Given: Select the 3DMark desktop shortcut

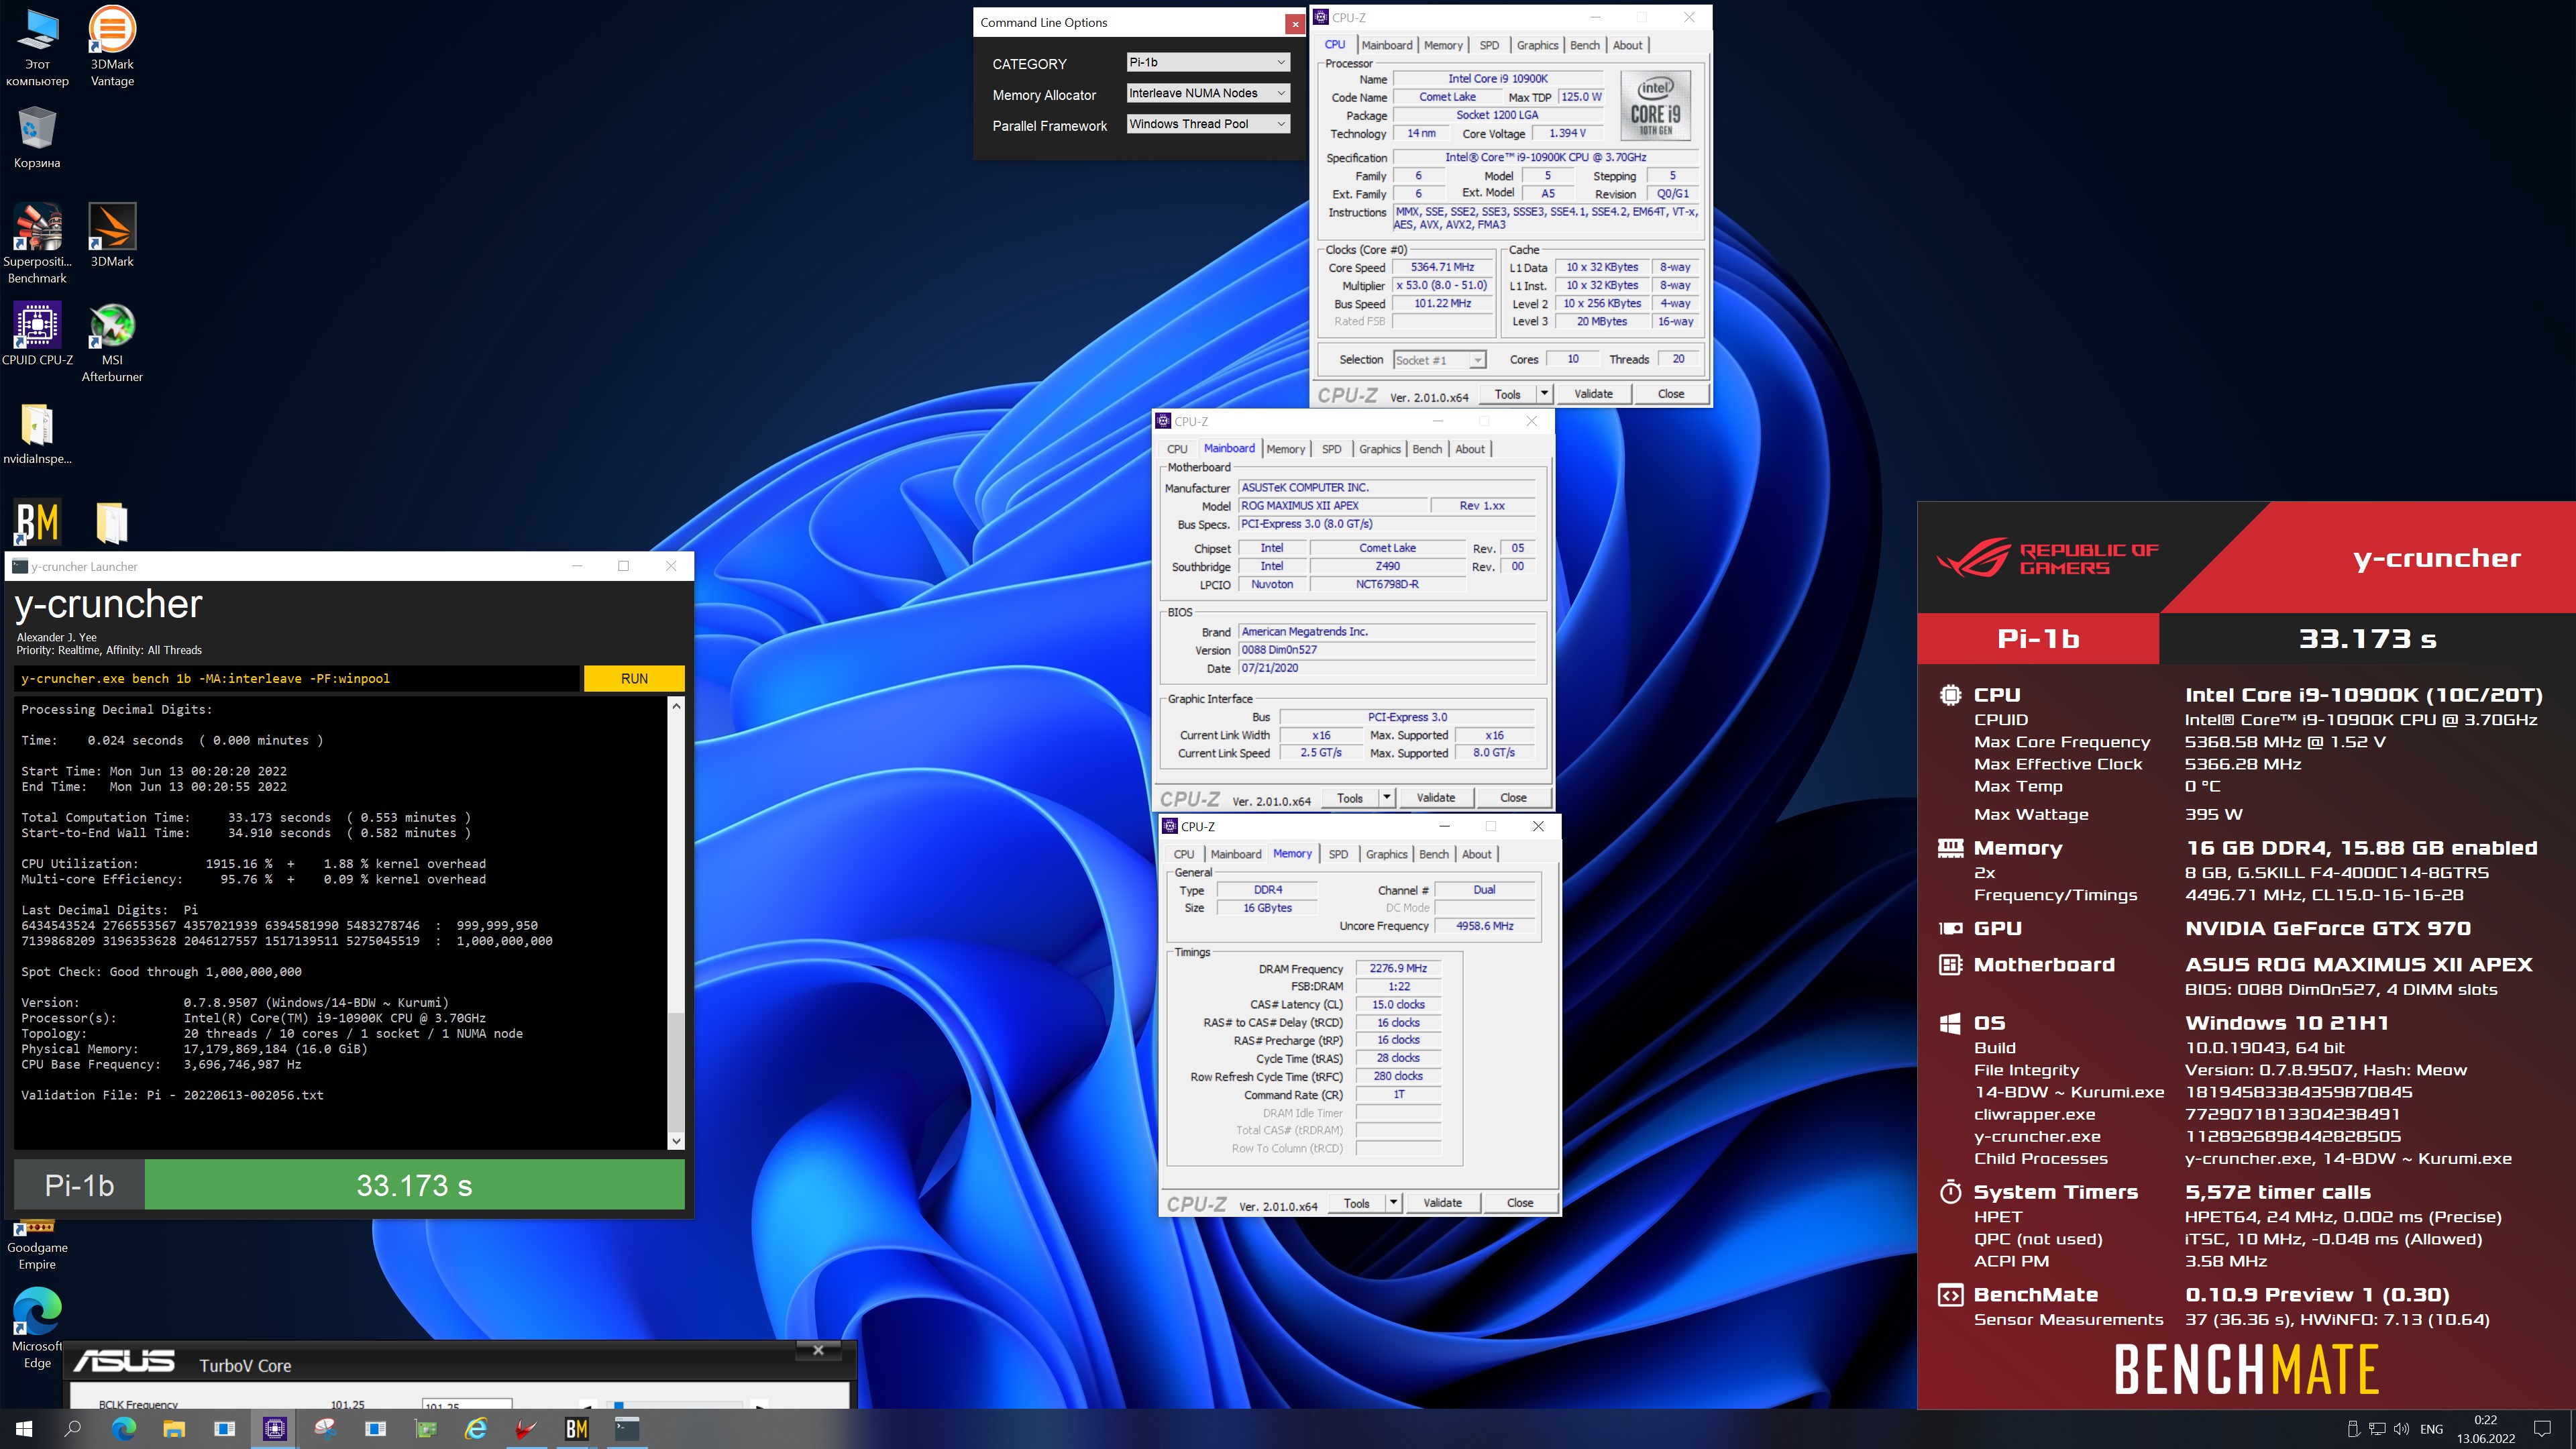Looking at the screenshot, I should click(112, 235).
